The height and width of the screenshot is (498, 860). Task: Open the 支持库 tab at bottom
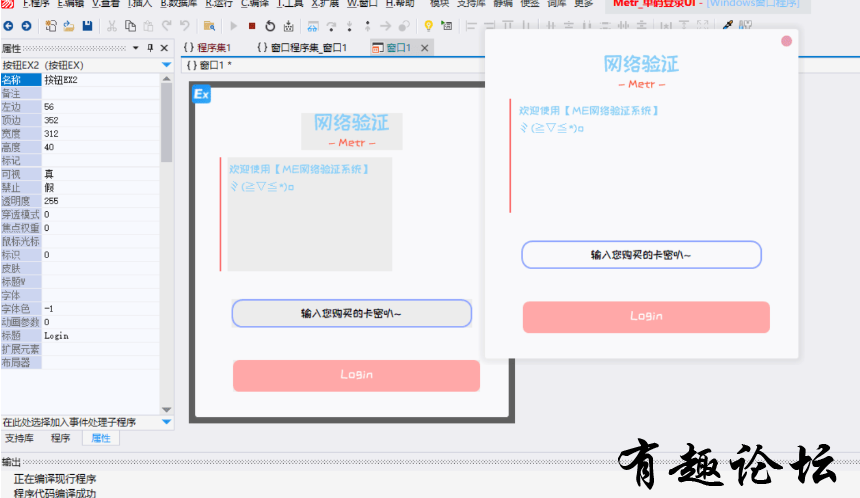point(19,438)
